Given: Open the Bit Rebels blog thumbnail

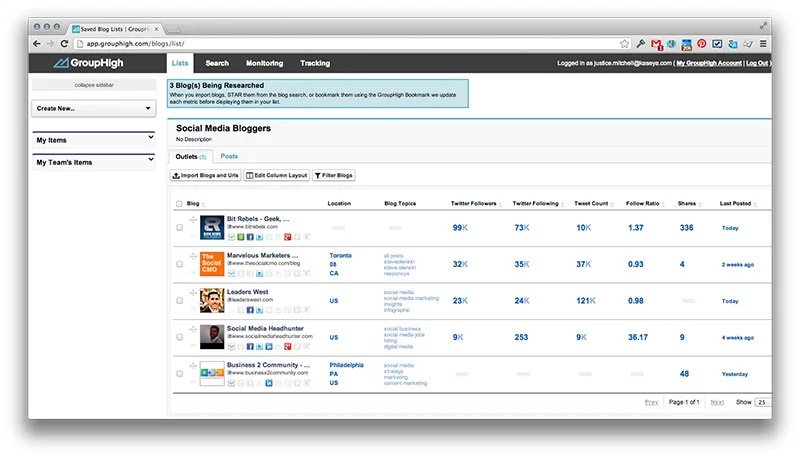Looking at the screenshot, I should (x=212, y=227).
